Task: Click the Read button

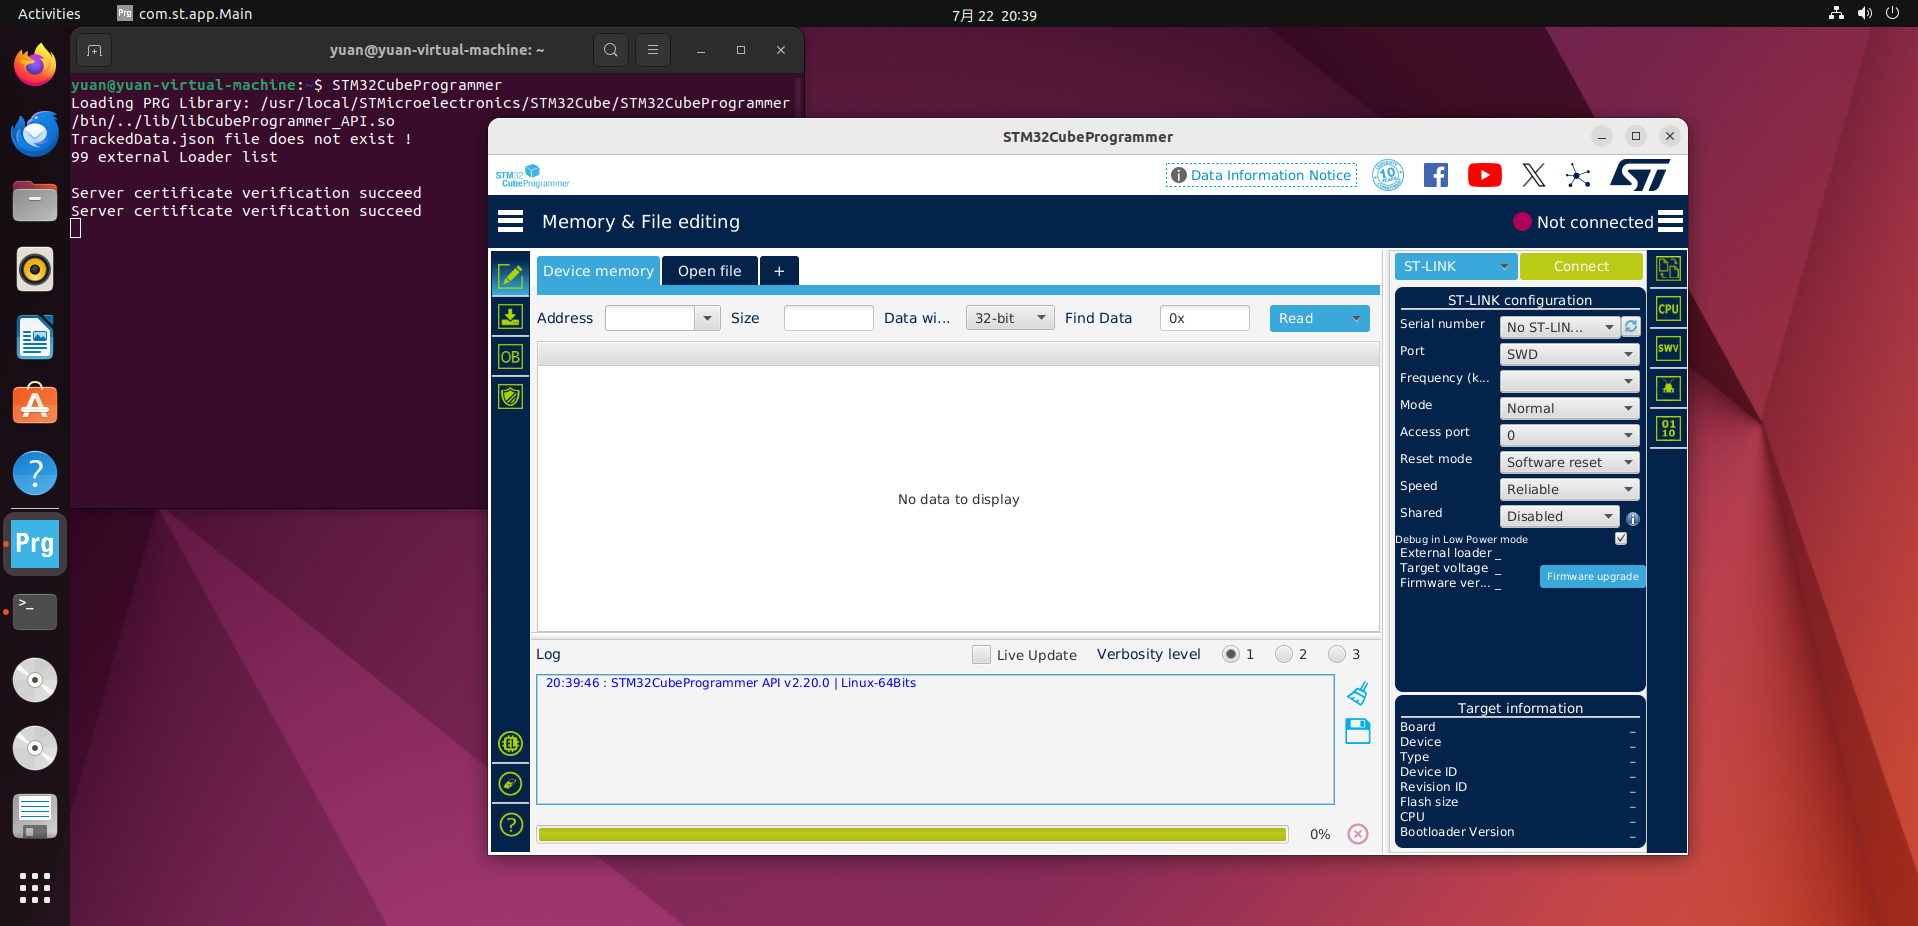Action: click(1307, 318)
